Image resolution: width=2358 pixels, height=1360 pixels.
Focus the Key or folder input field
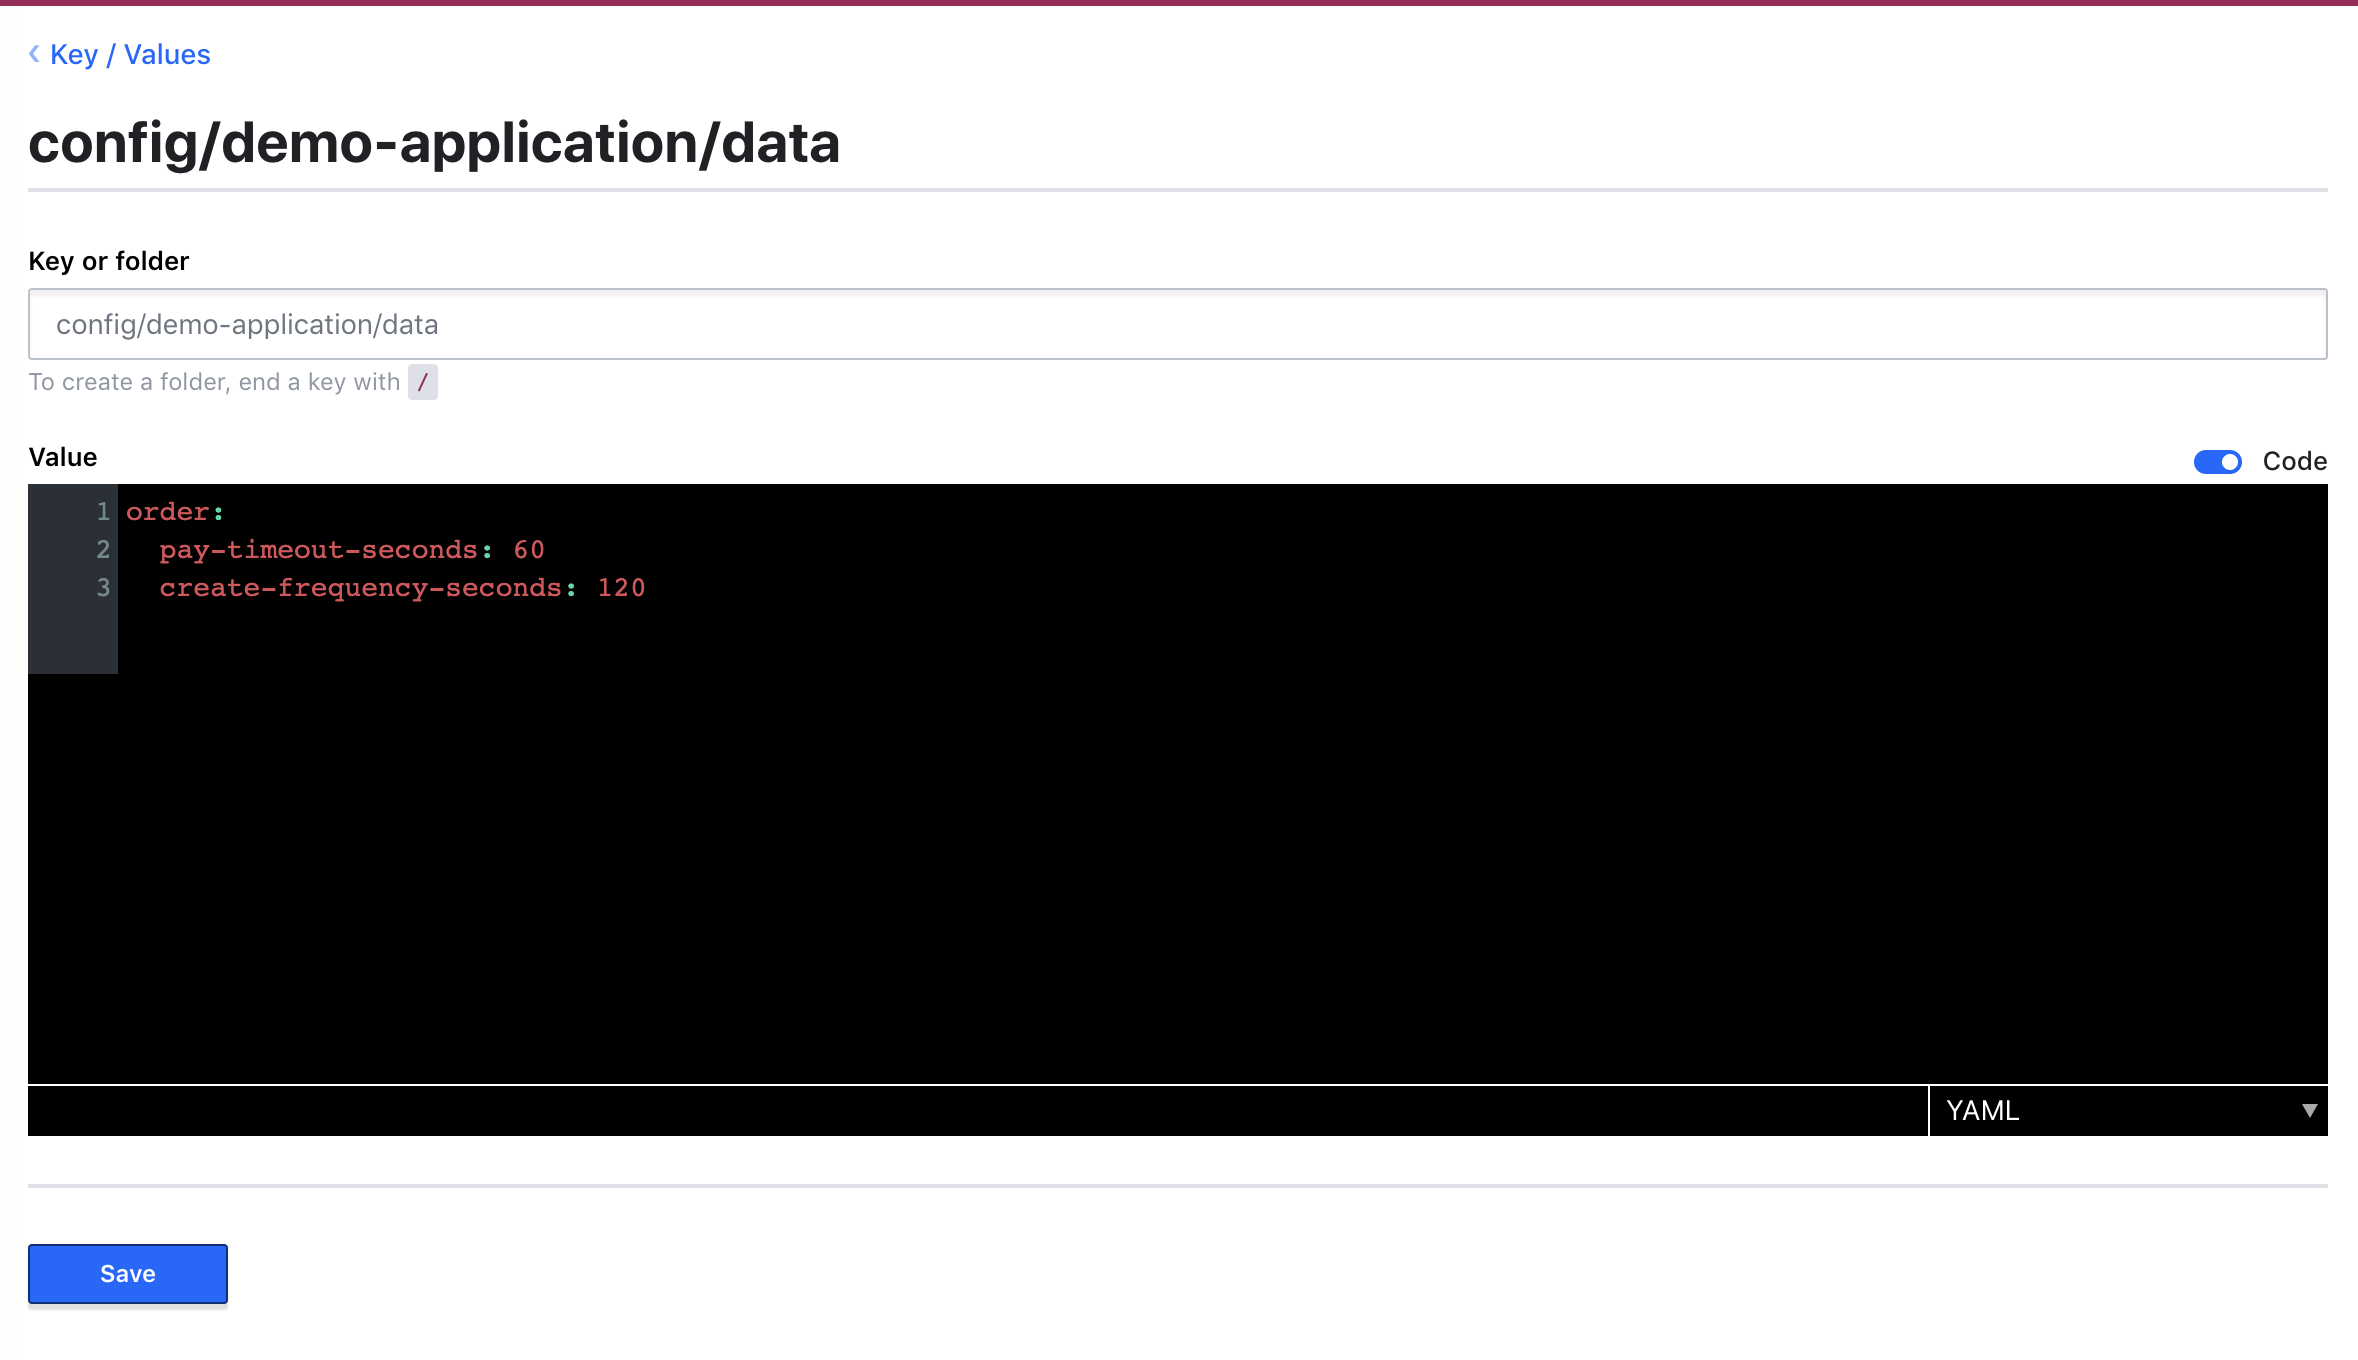click(1178, 324)
